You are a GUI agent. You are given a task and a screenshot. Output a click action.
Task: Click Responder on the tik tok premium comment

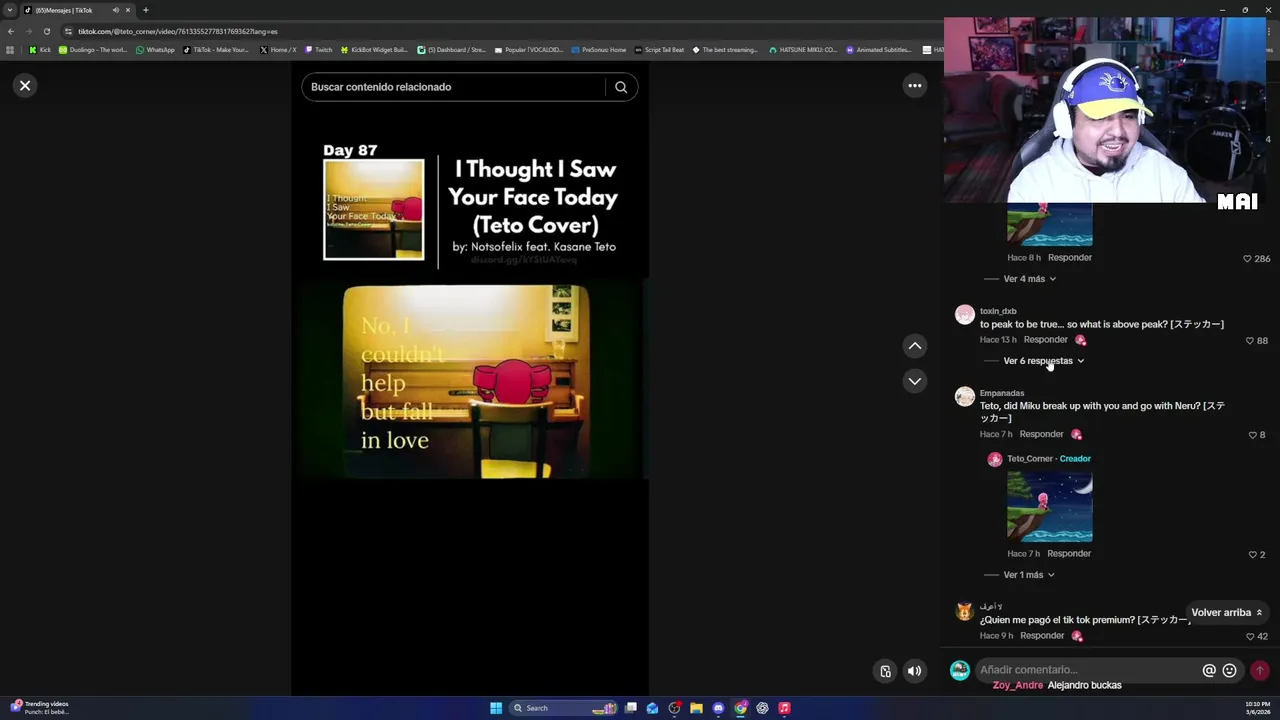tap(1042, 635)
